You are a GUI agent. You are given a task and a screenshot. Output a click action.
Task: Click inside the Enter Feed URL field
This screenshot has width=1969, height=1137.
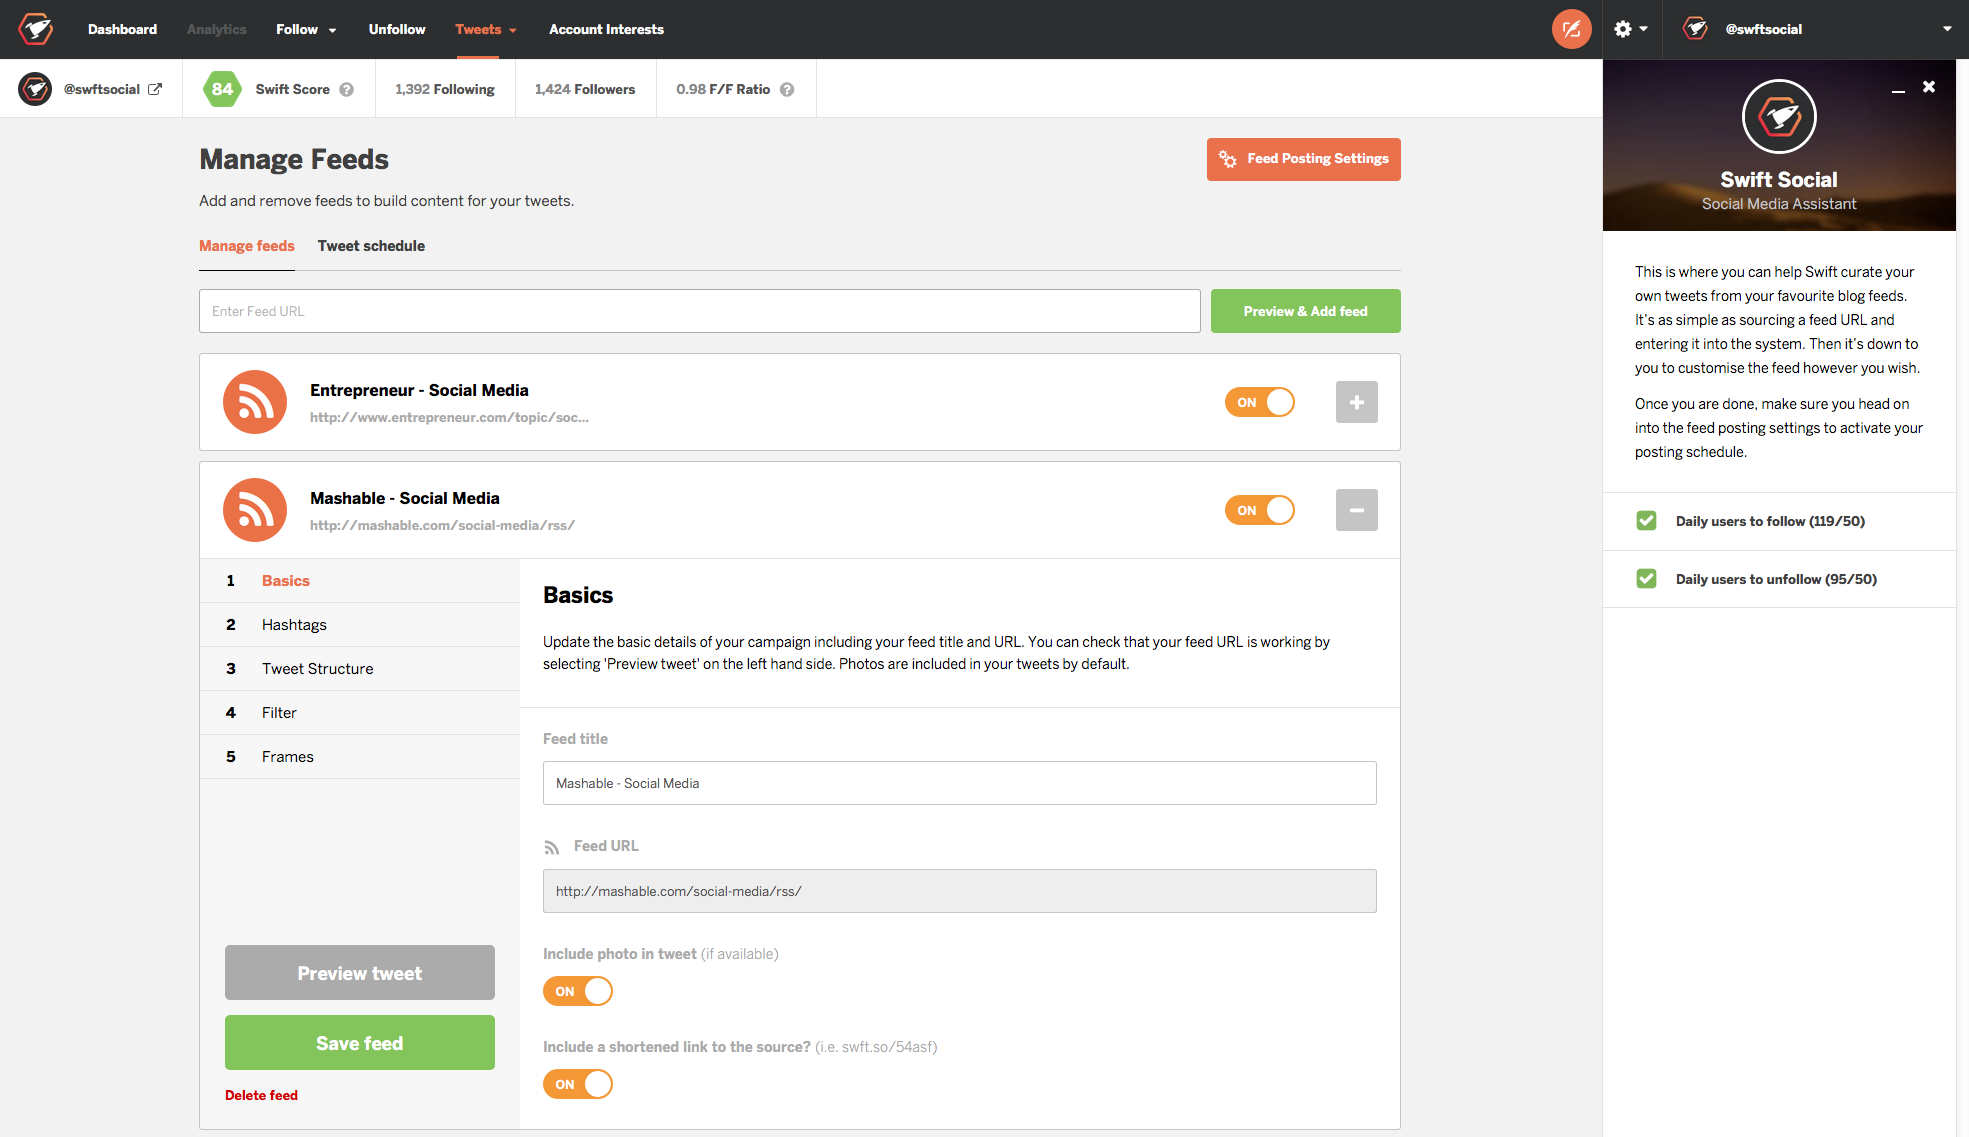click(699, 311)
